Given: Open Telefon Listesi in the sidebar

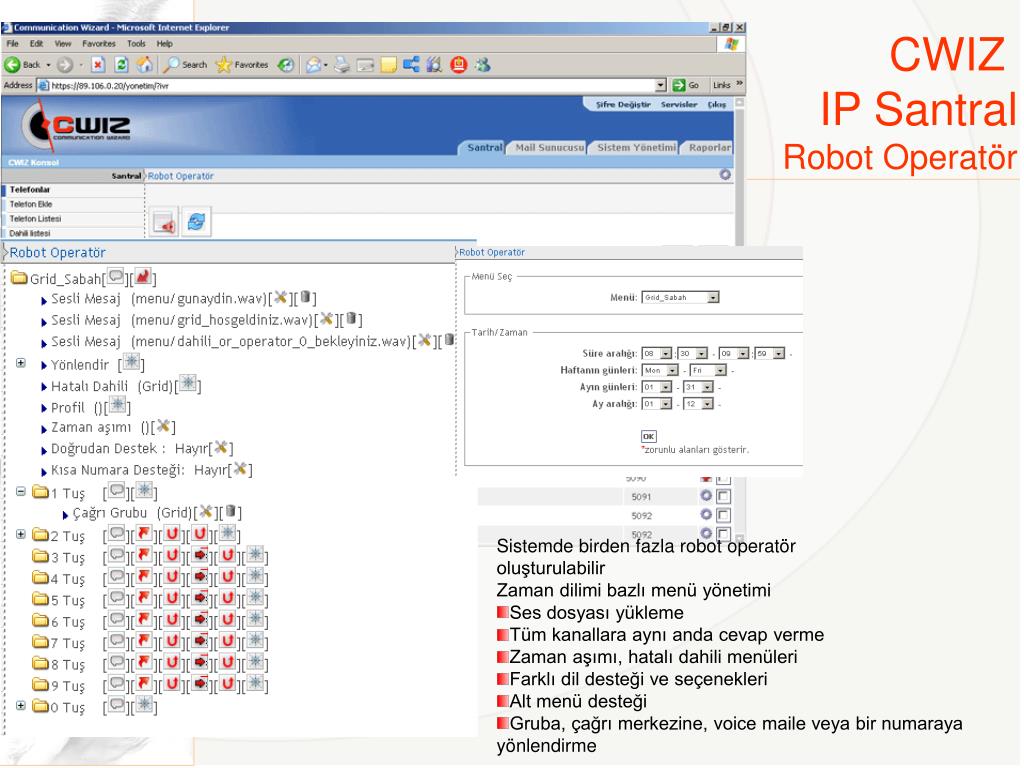Looking at the screenshot, I should tap(35, 219).
